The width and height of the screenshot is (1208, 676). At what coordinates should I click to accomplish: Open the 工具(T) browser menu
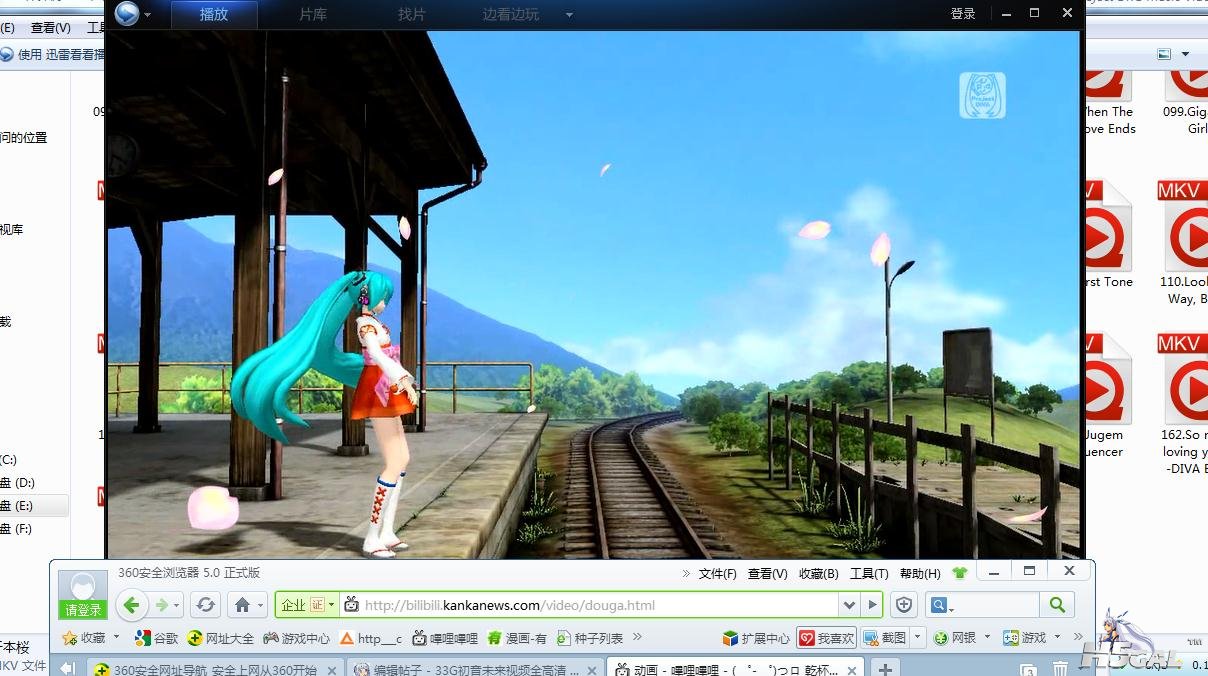868,573
